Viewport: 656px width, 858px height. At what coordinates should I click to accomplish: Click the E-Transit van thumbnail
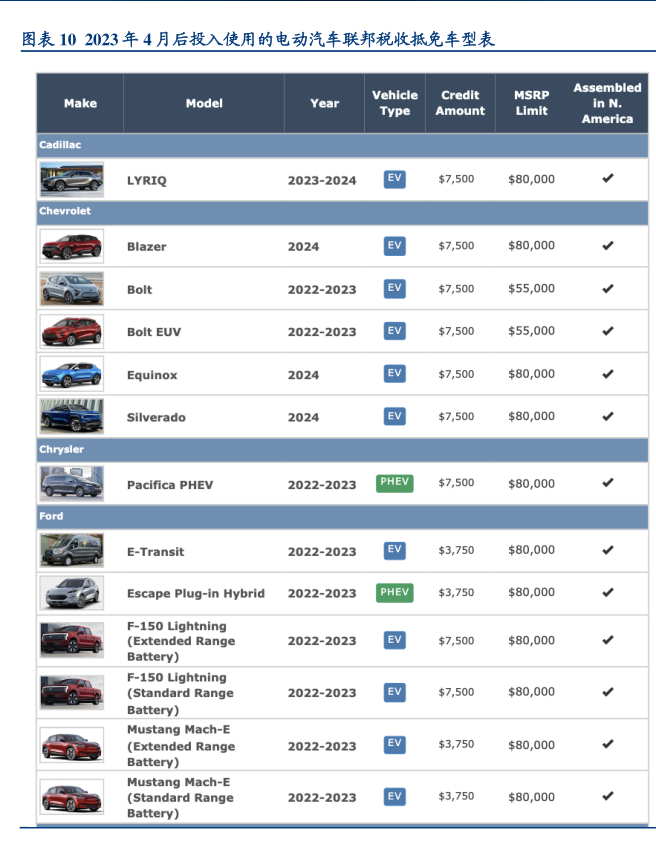(72, 550)
